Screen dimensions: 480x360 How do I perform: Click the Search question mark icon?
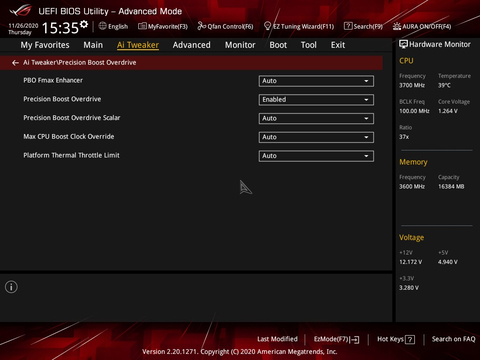click(348, 26)
